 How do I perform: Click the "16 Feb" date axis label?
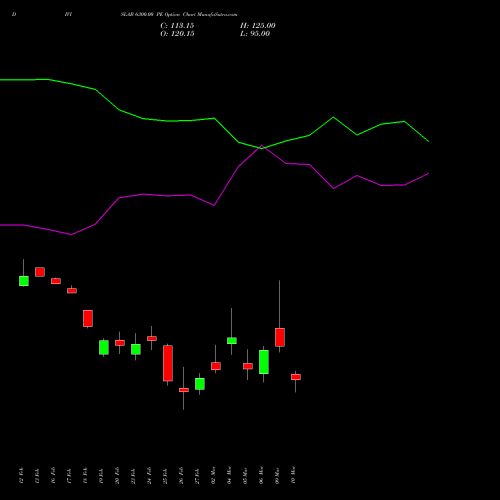pyautogui.click(x=53, y=476)
